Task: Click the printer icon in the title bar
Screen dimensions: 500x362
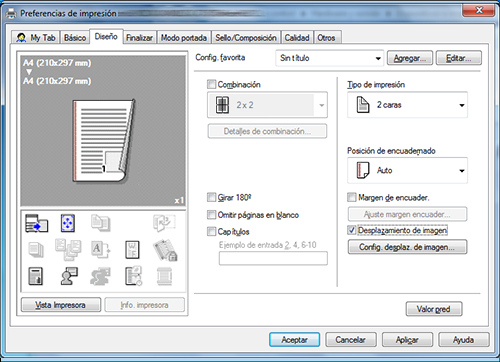Action: [x=11, y=13]
